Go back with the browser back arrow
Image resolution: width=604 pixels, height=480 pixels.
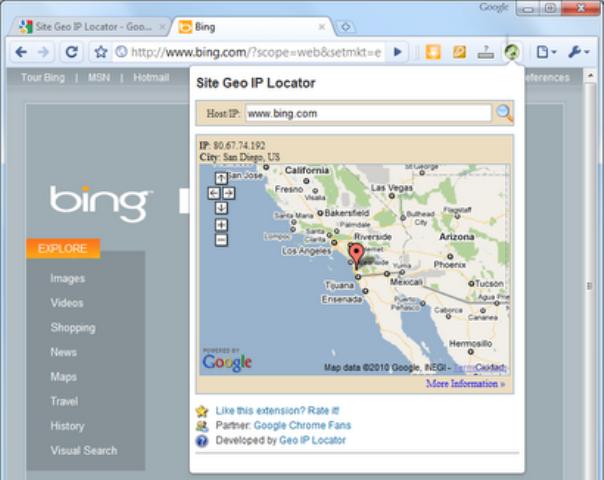click(x=21, y=52)
